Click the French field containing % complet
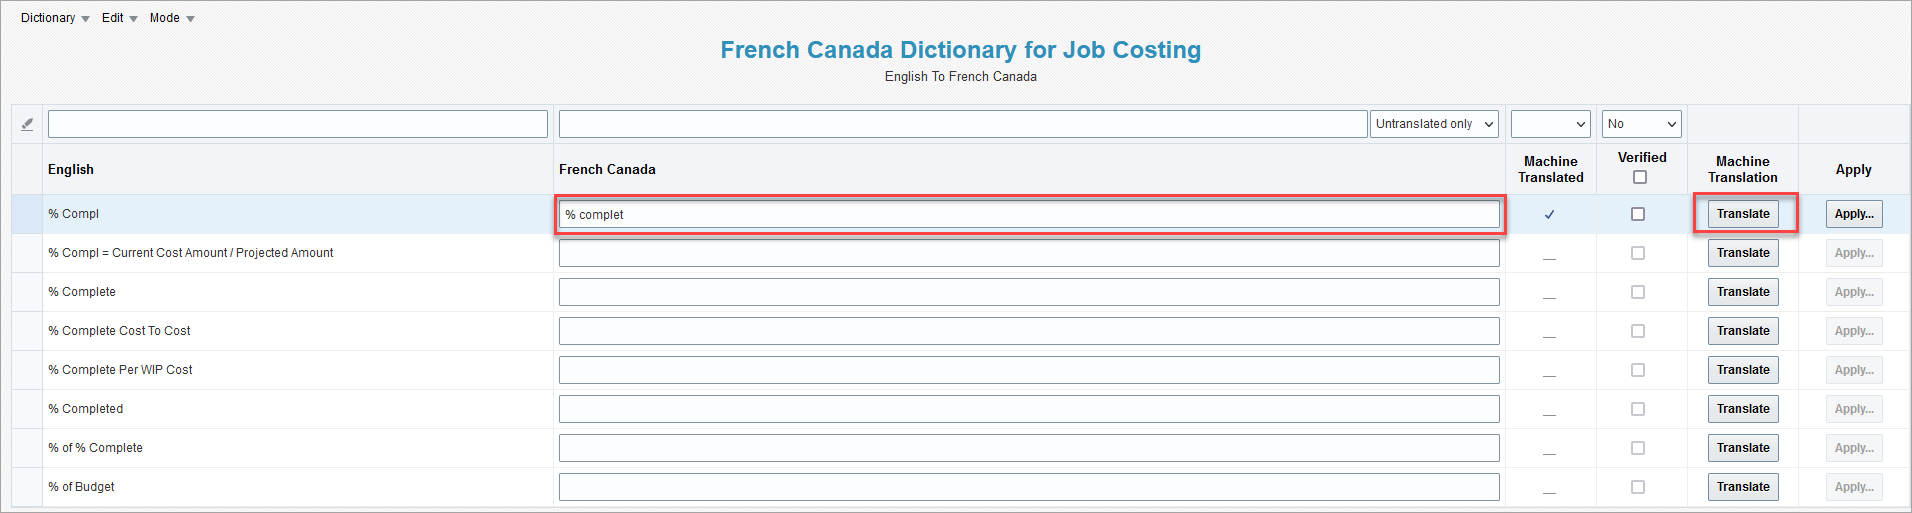The width and height of the screenshot is (1912, 513). coord(1029,214)
